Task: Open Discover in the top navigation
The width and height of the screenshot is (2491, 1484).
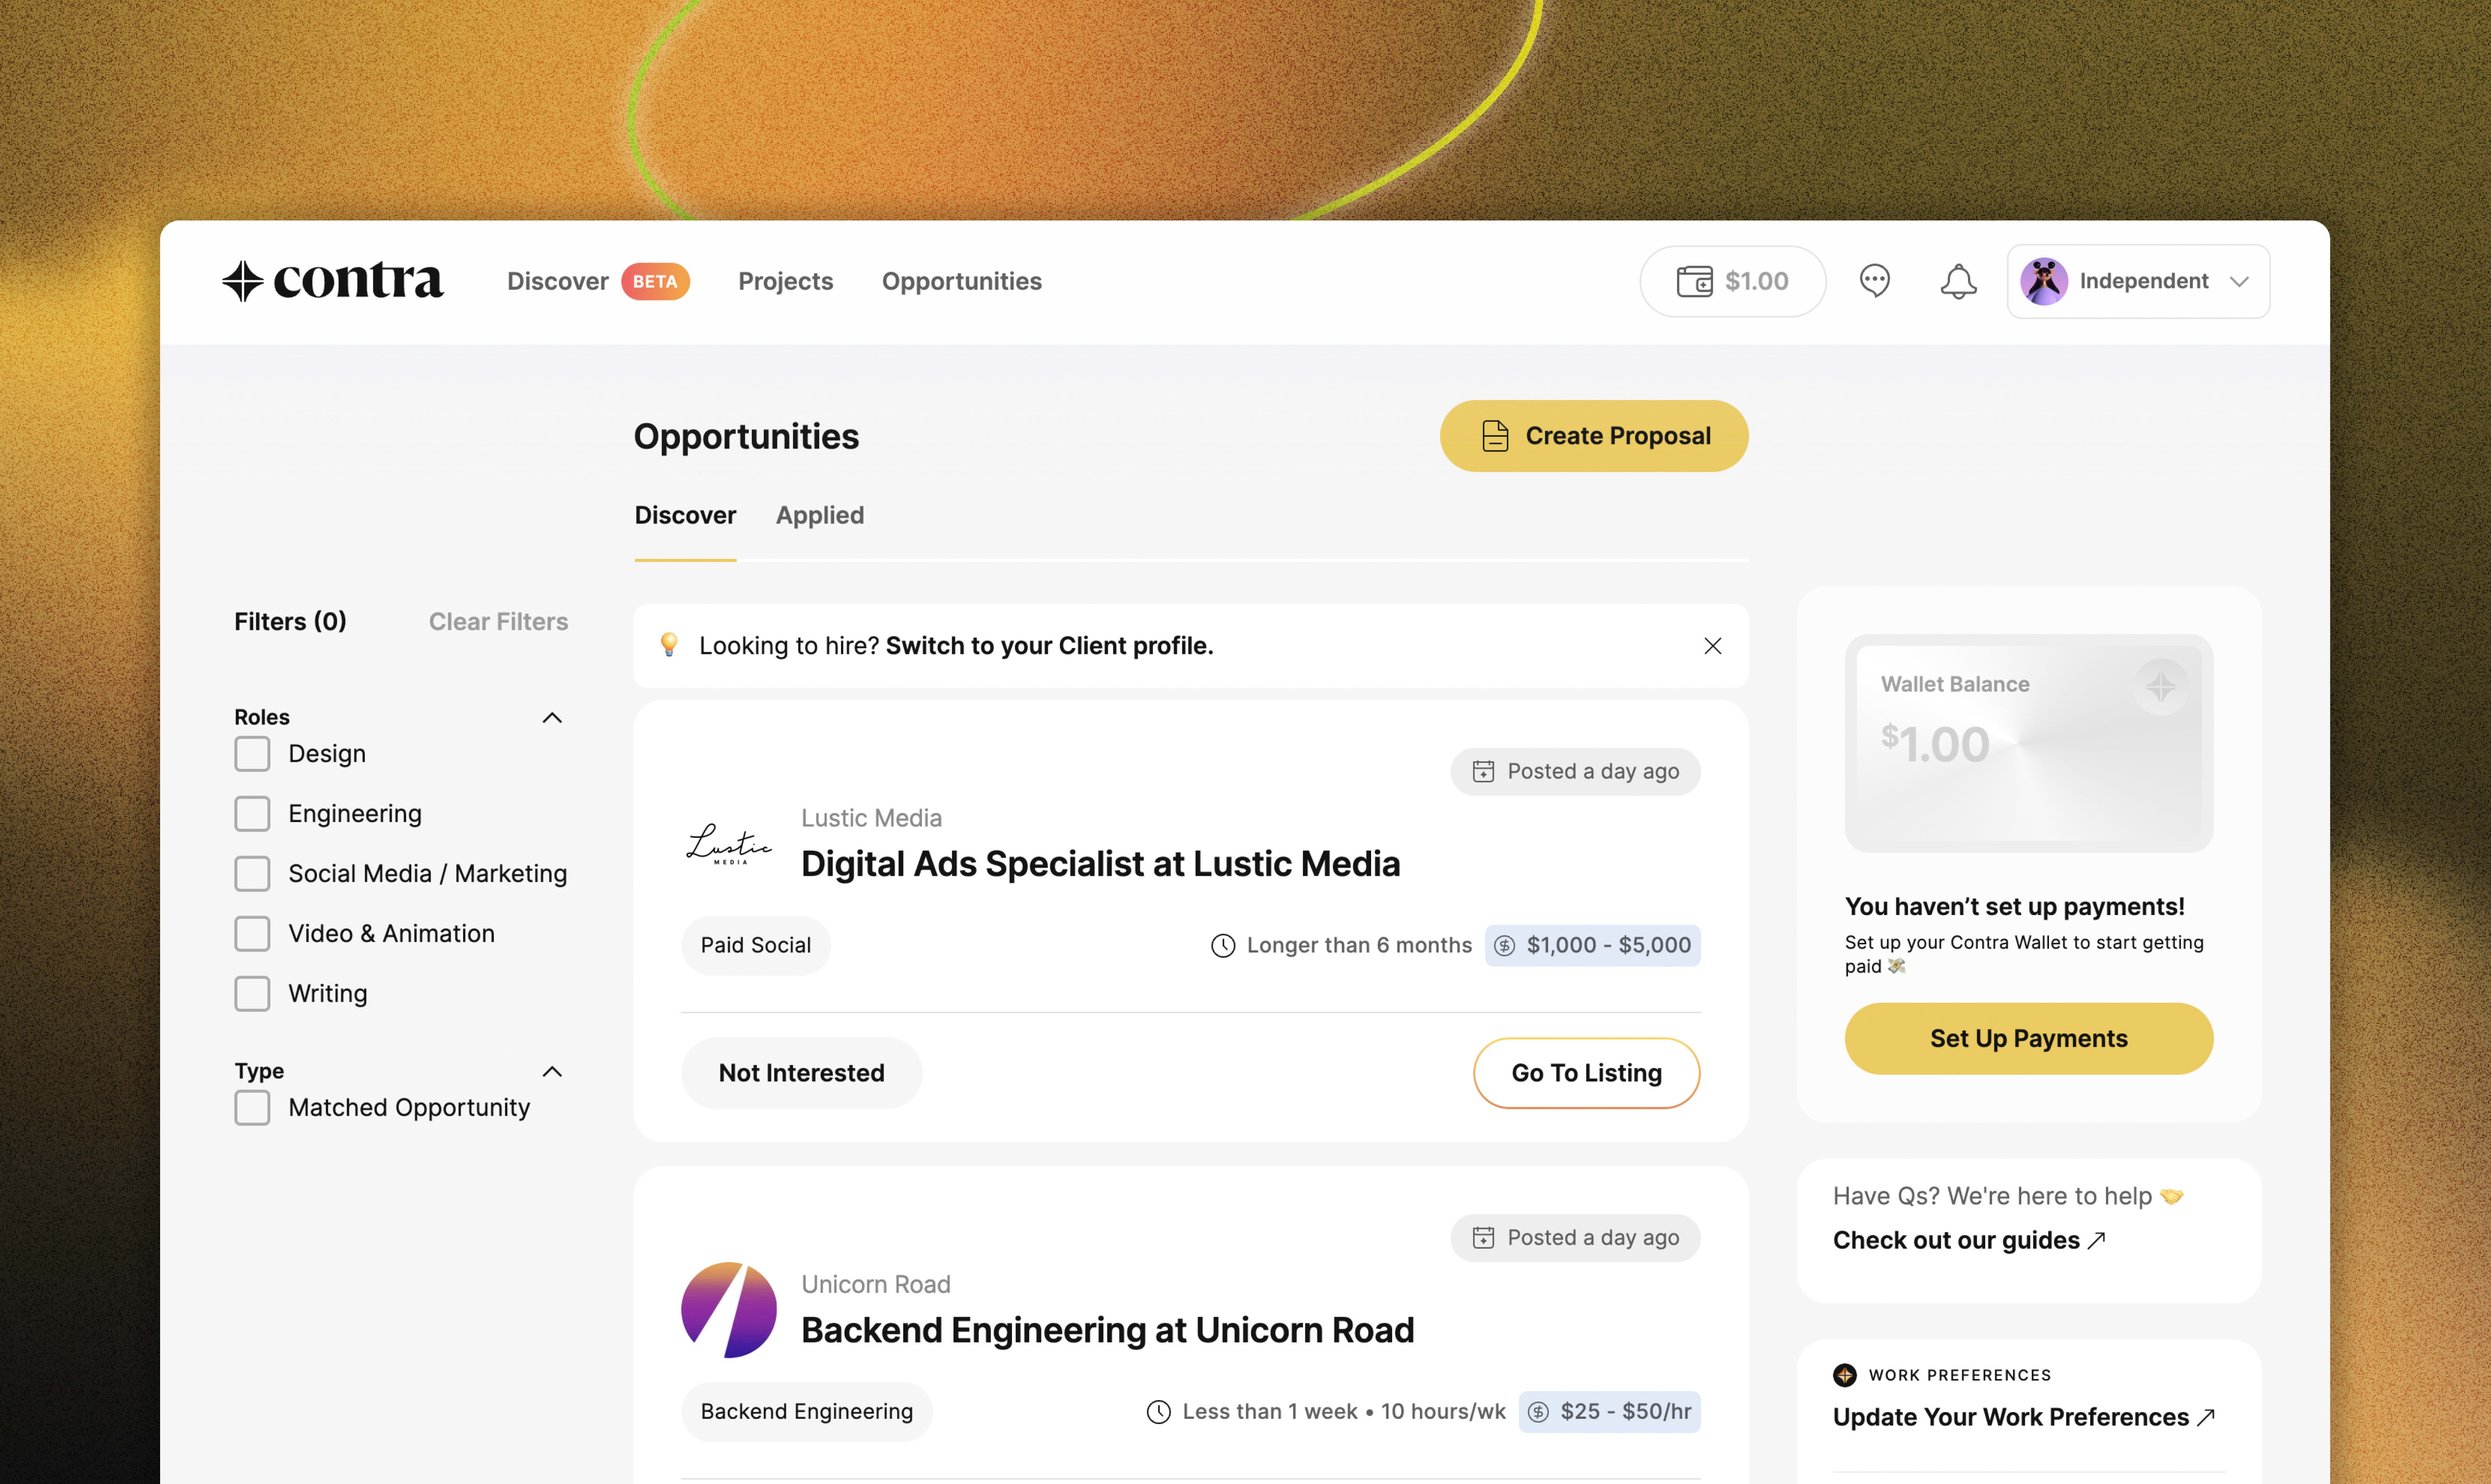Action: coord(557,281)
